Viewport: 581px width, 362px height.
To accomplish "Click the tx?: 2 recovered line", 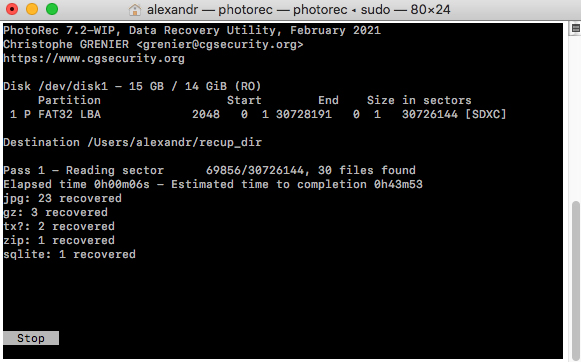I will 59,226.
